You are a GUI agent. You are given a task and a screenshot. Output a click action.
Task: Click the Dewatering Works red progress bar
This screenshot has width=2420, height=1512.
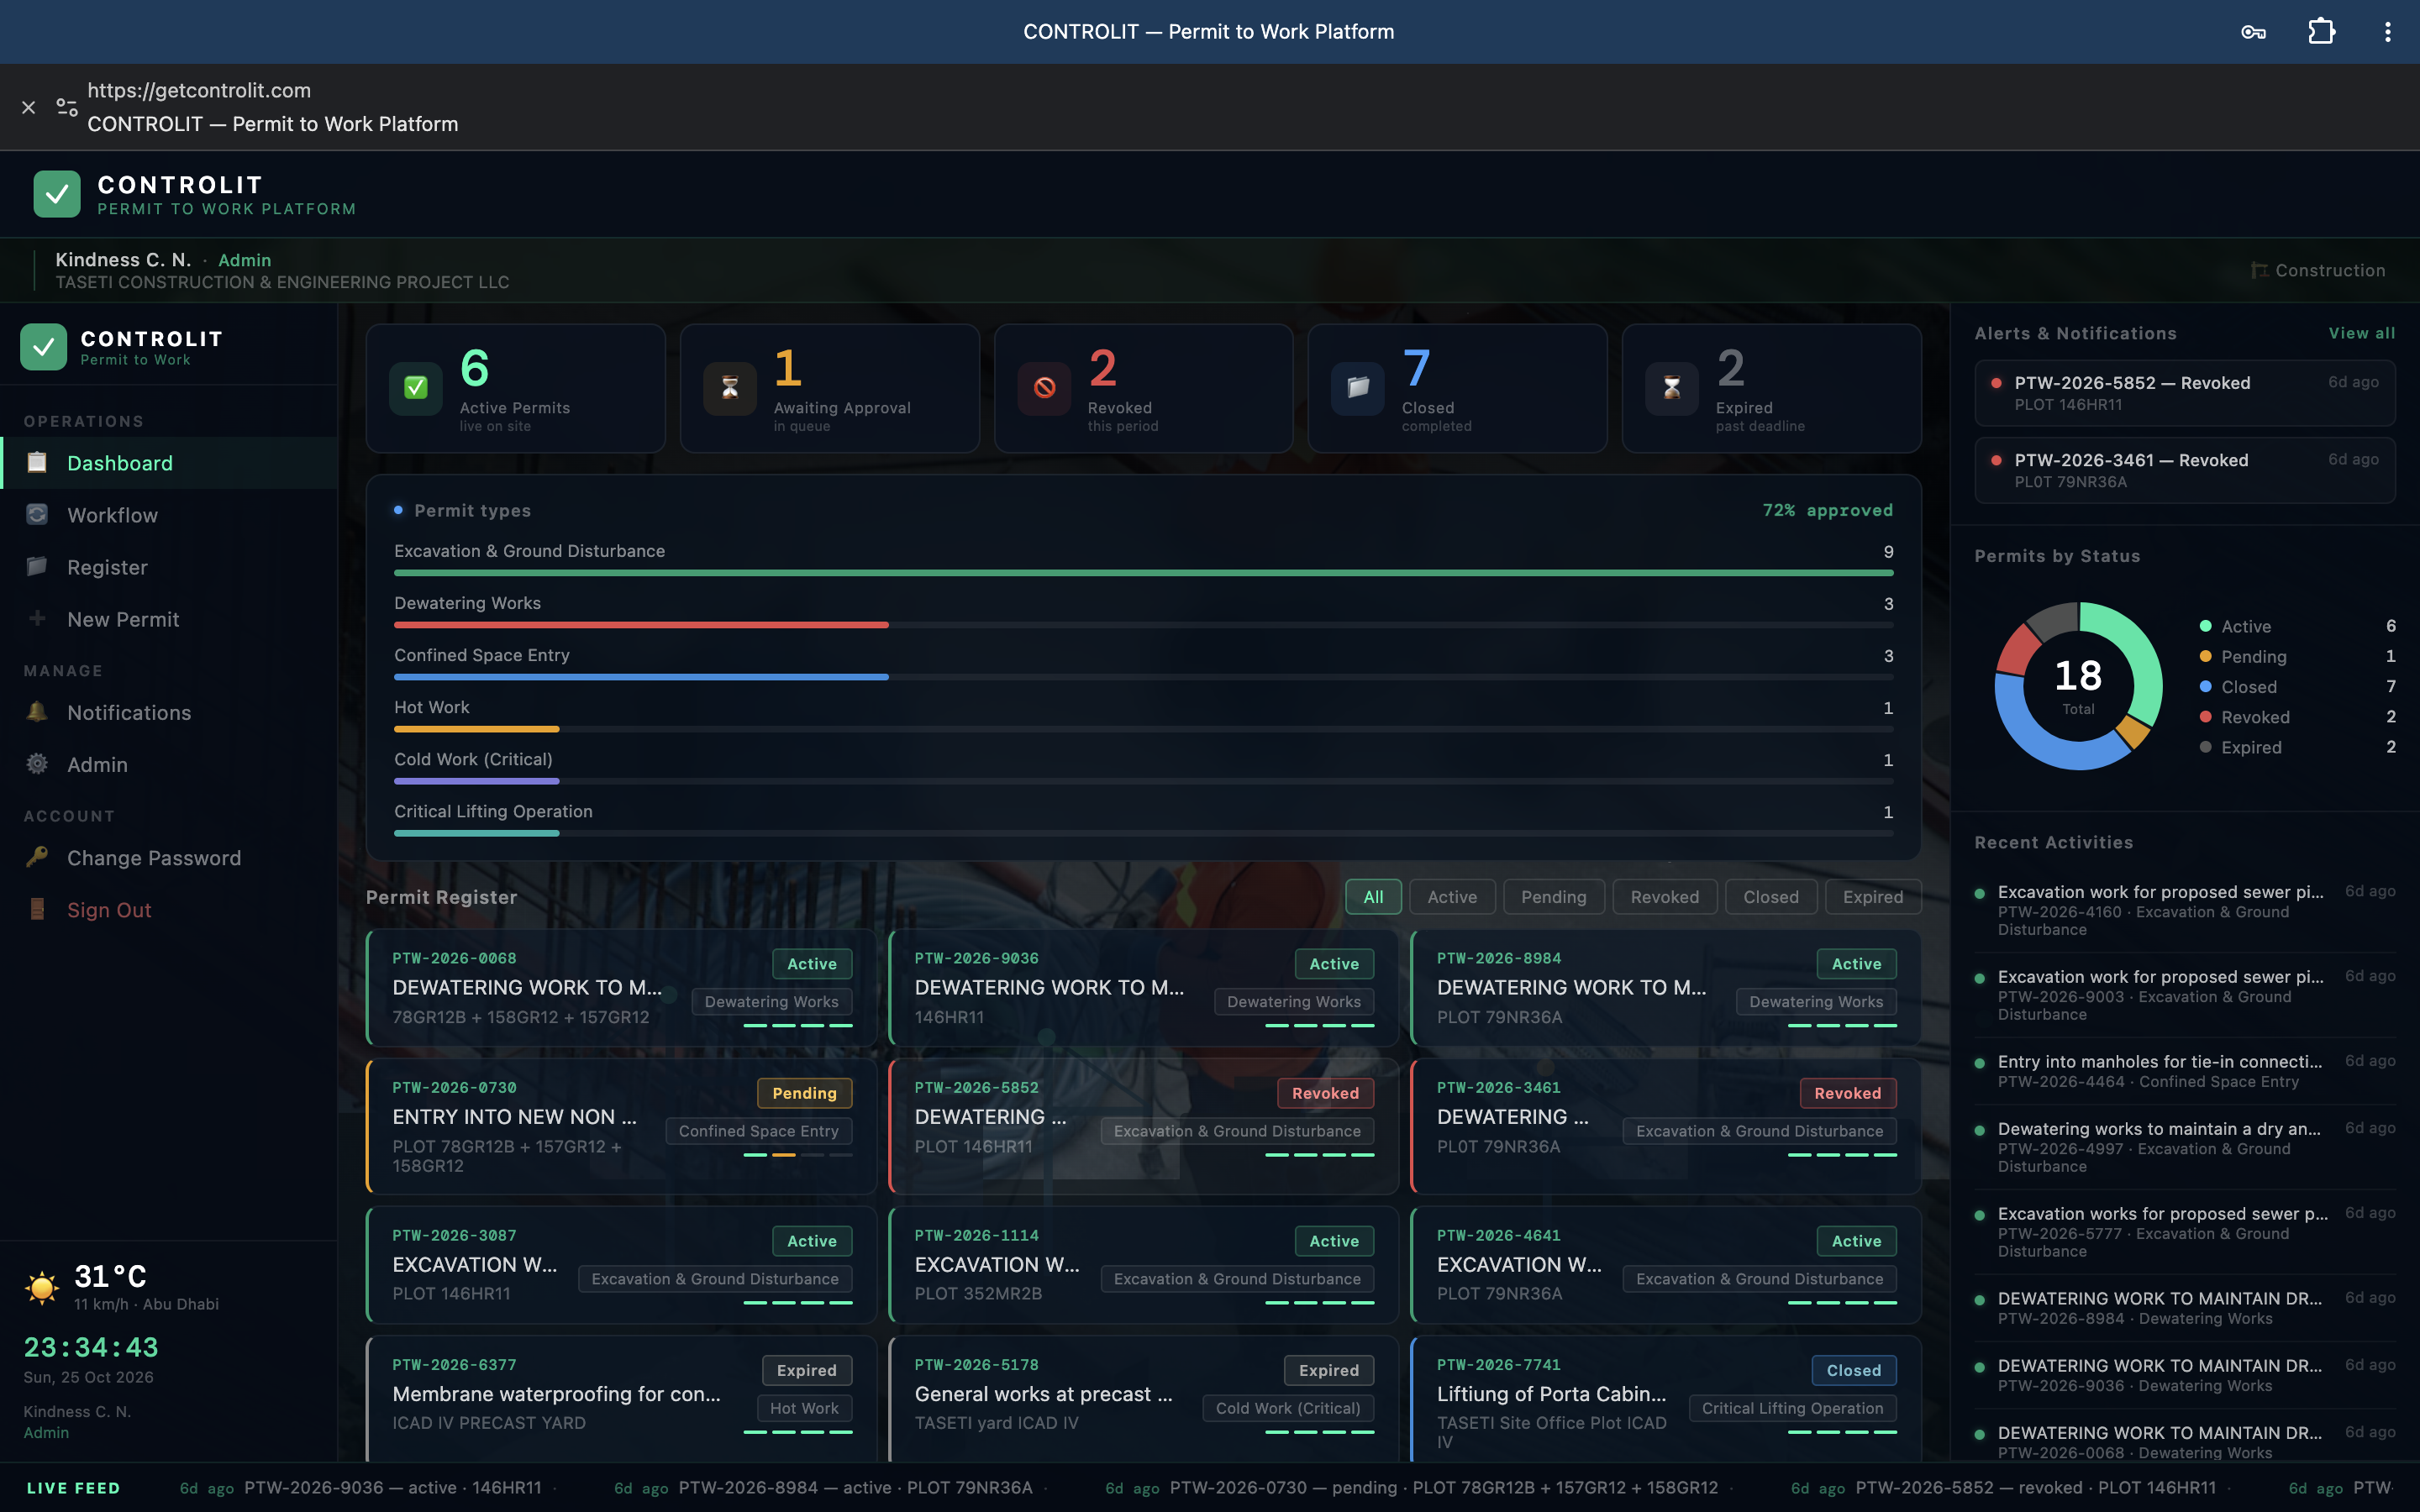(641, 625)
